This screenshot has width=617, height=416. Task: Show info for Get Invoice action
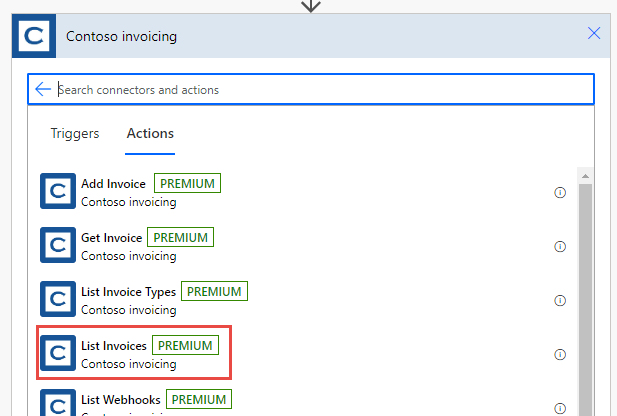(560, 246)
